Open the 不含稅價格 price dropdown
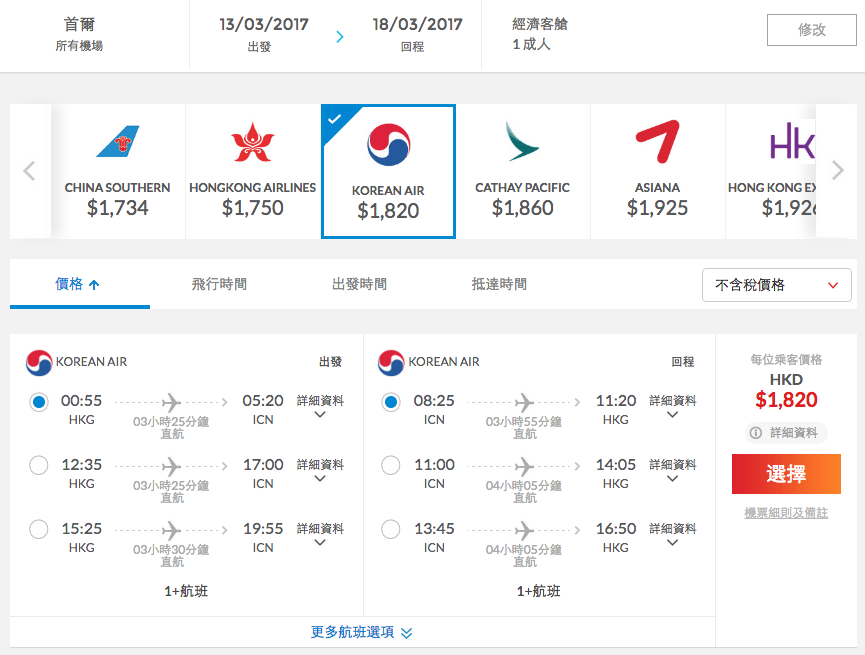865x655 pixels. pyautogui.click(x=776, y=285)
